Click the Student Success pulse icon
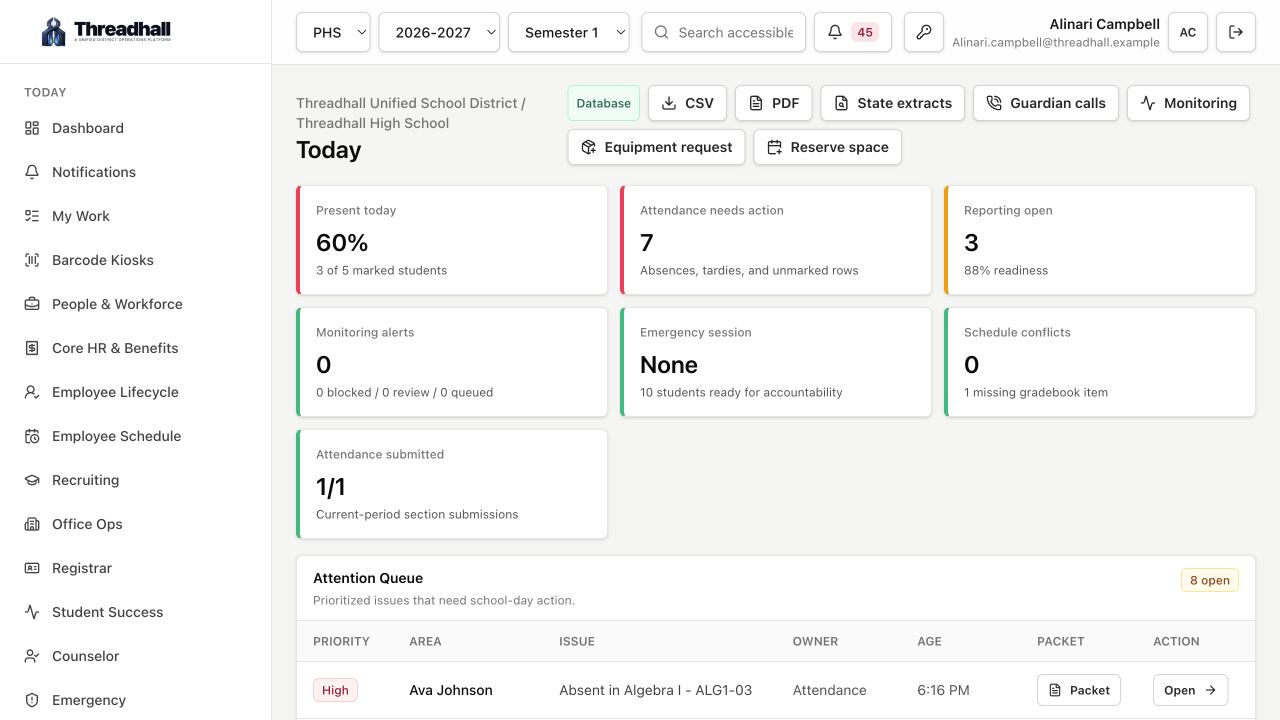 click(x=32, y=612)
